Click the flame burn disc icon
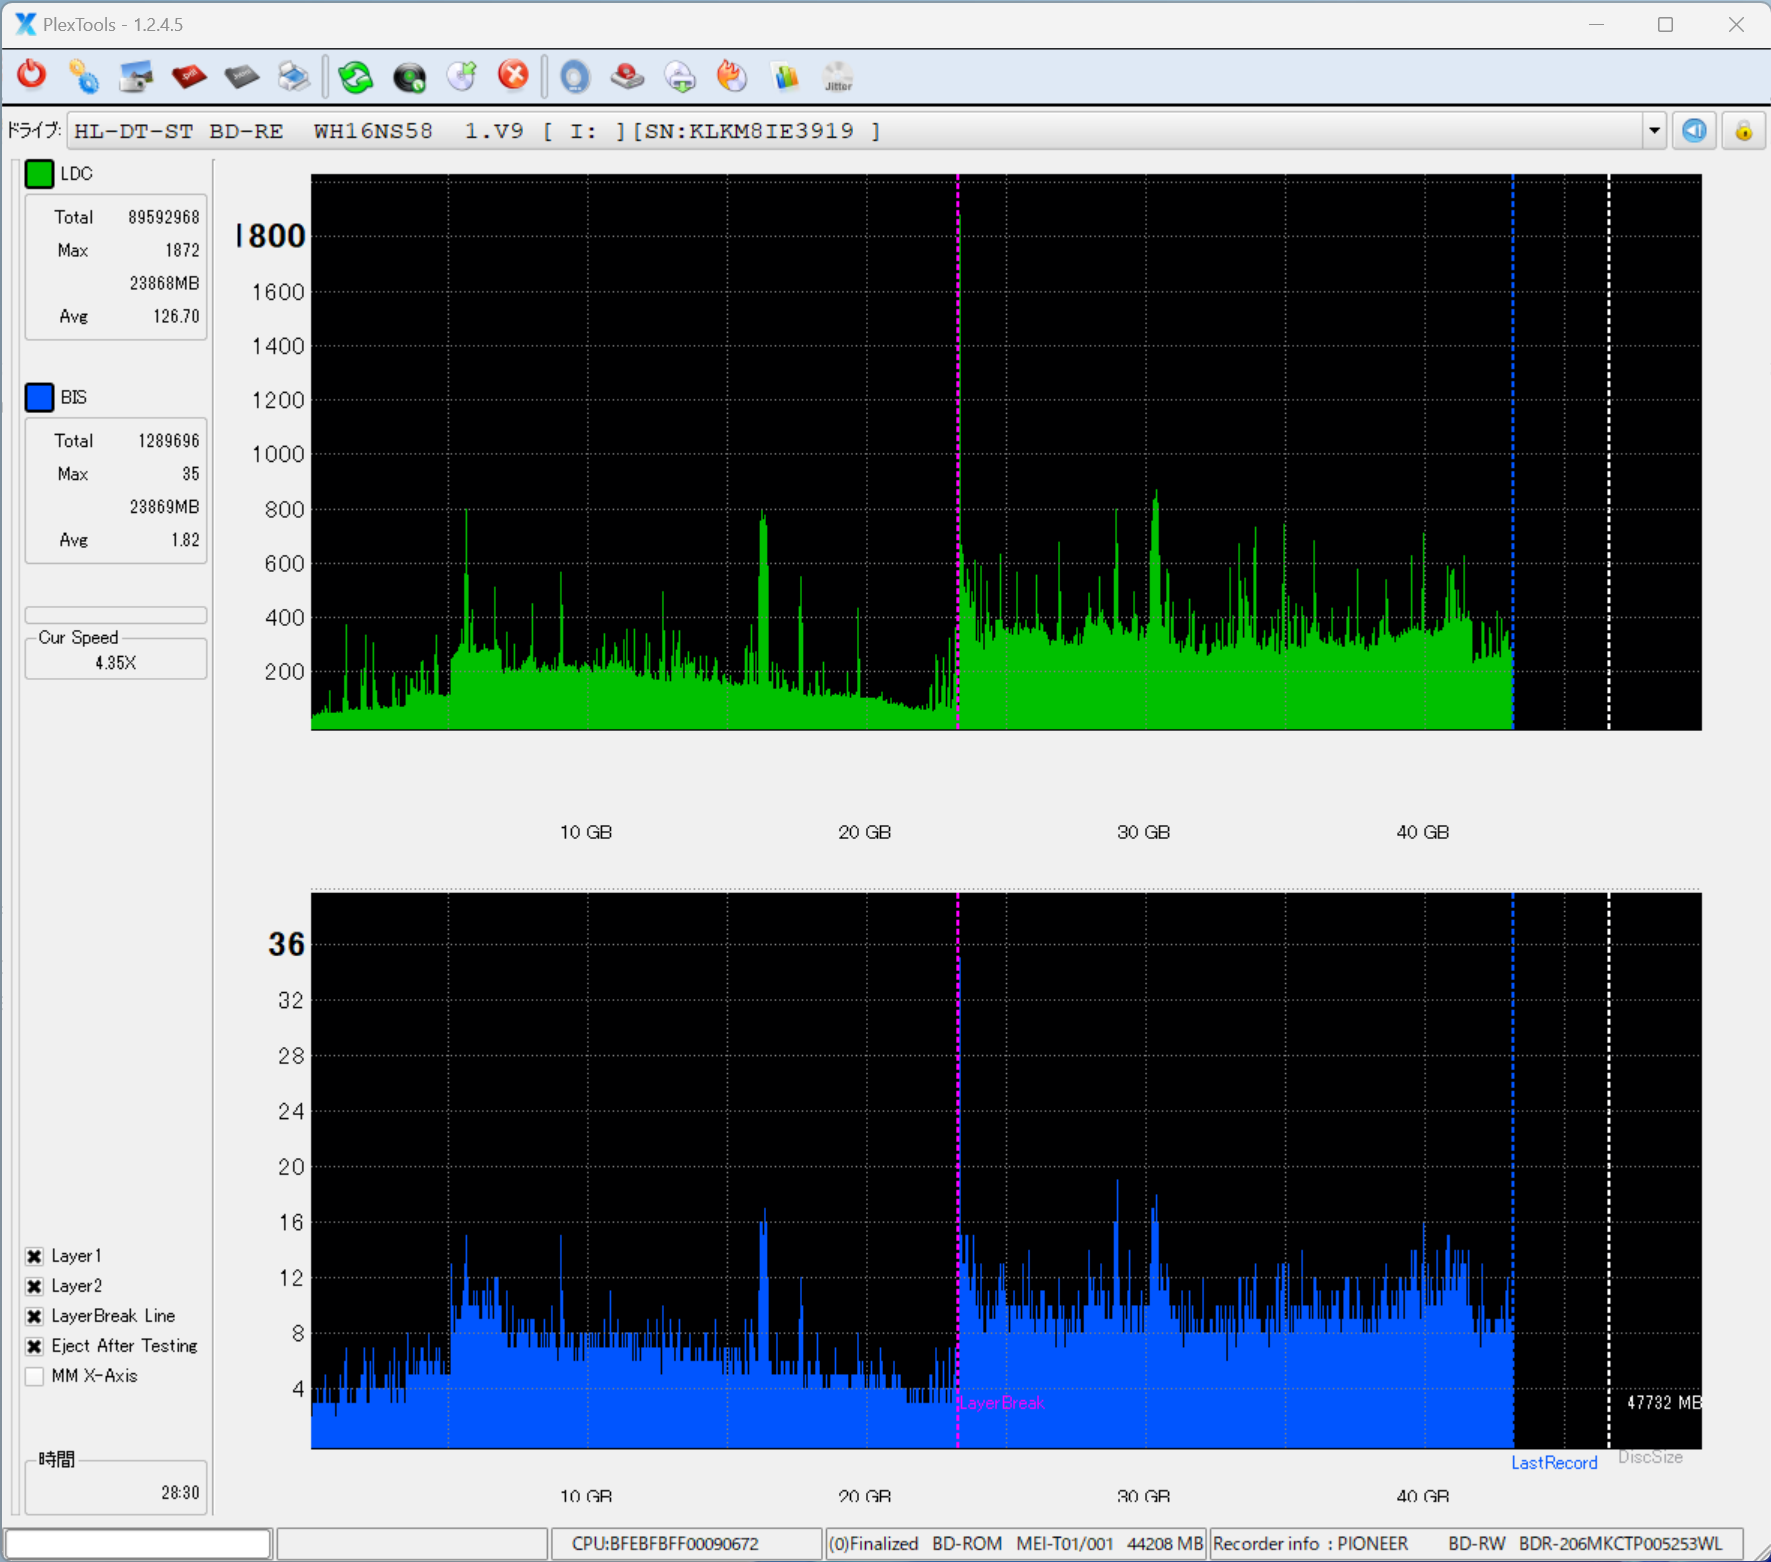This screenshot has height=1562, width=1771. click(x=732, y=76)
